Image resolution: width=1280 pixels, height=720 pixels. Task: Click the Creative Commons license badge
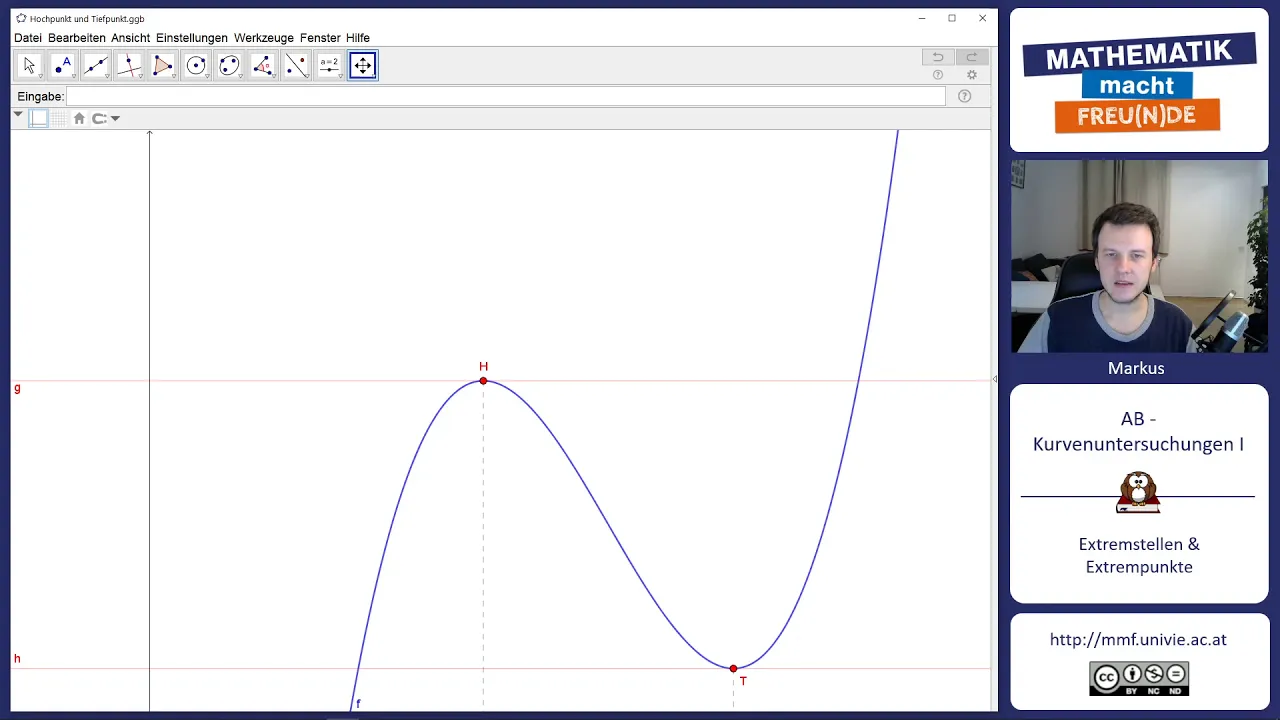coord(1139,678)
